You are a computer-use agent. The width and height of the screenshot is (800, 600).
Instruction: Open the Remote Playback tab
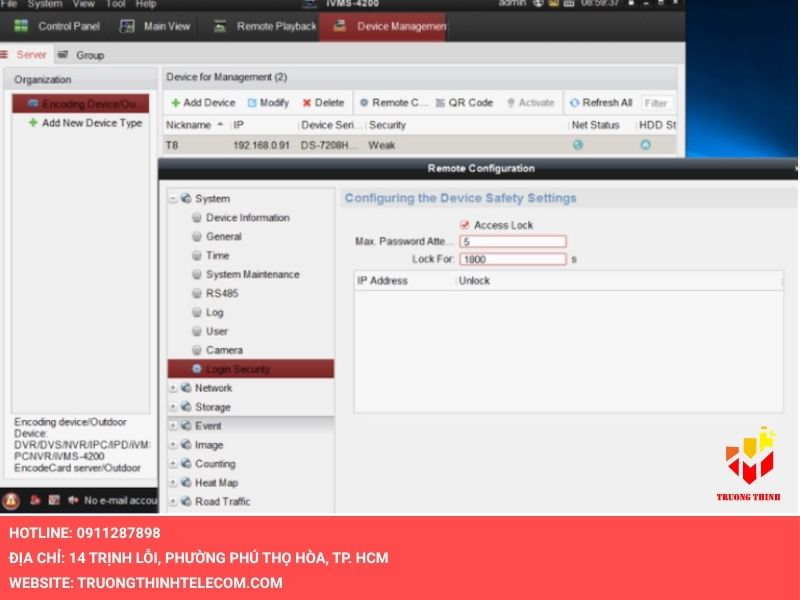pos(265,26)
